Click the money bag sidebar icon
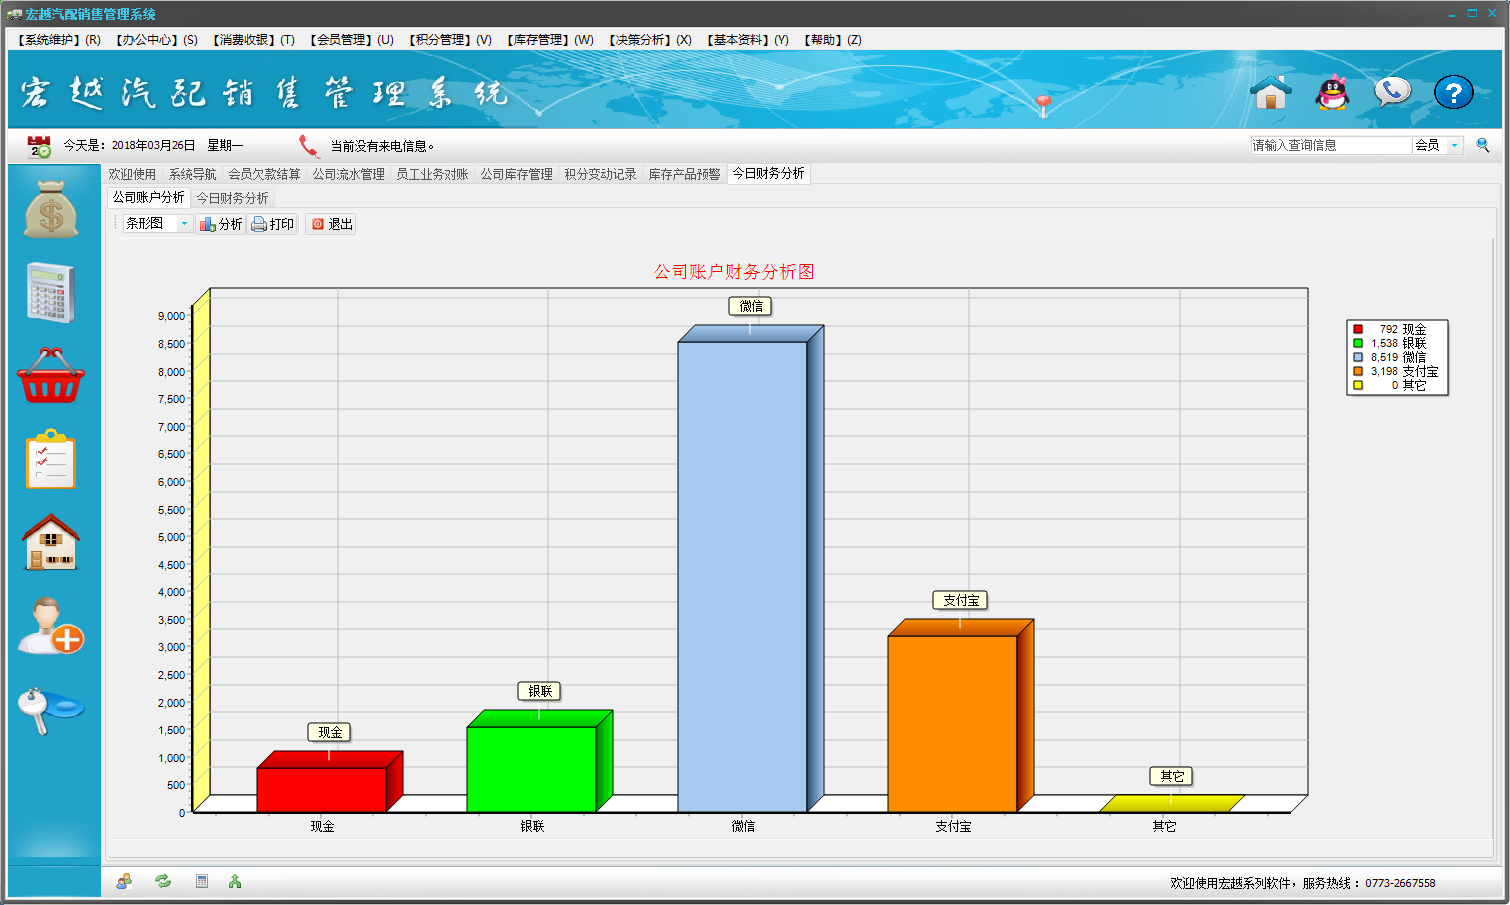This screenshot has width=1510, height=905. point(51,209)
